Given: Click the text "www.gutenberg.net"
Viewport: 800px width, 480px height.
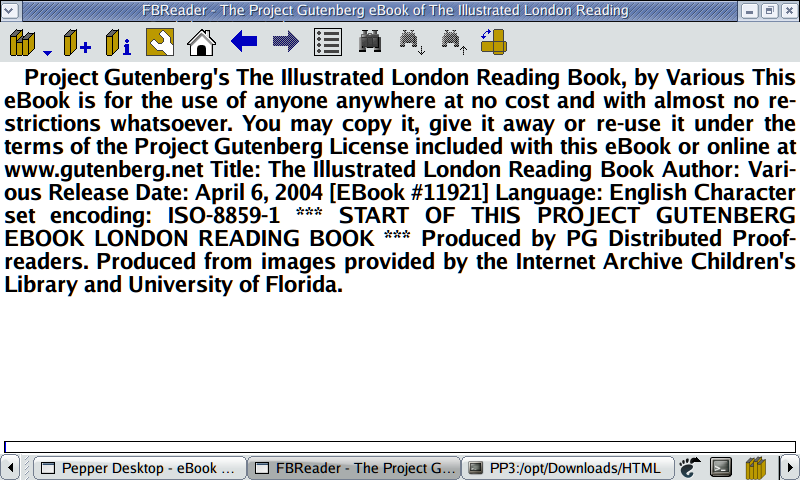Looking at the screenshot, I should (x=104, y=169).
